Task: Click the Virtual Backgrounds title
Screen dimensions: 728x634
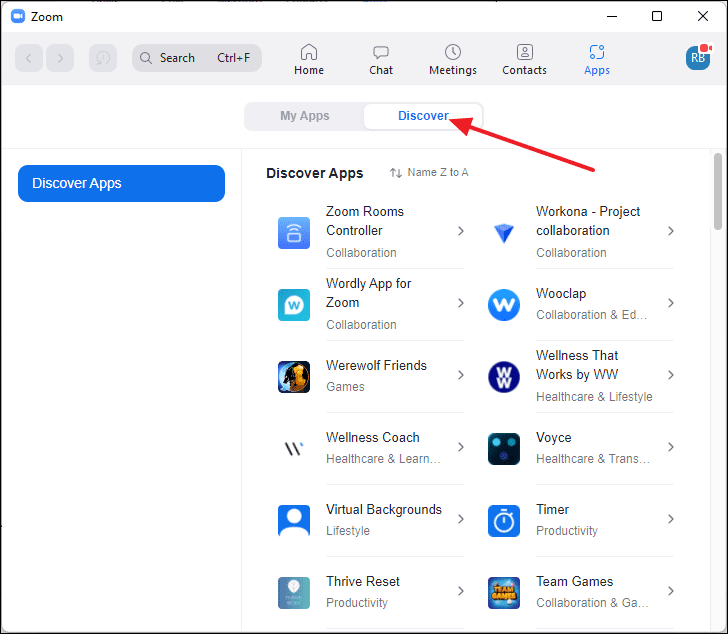Action: (x=384, y=510)
